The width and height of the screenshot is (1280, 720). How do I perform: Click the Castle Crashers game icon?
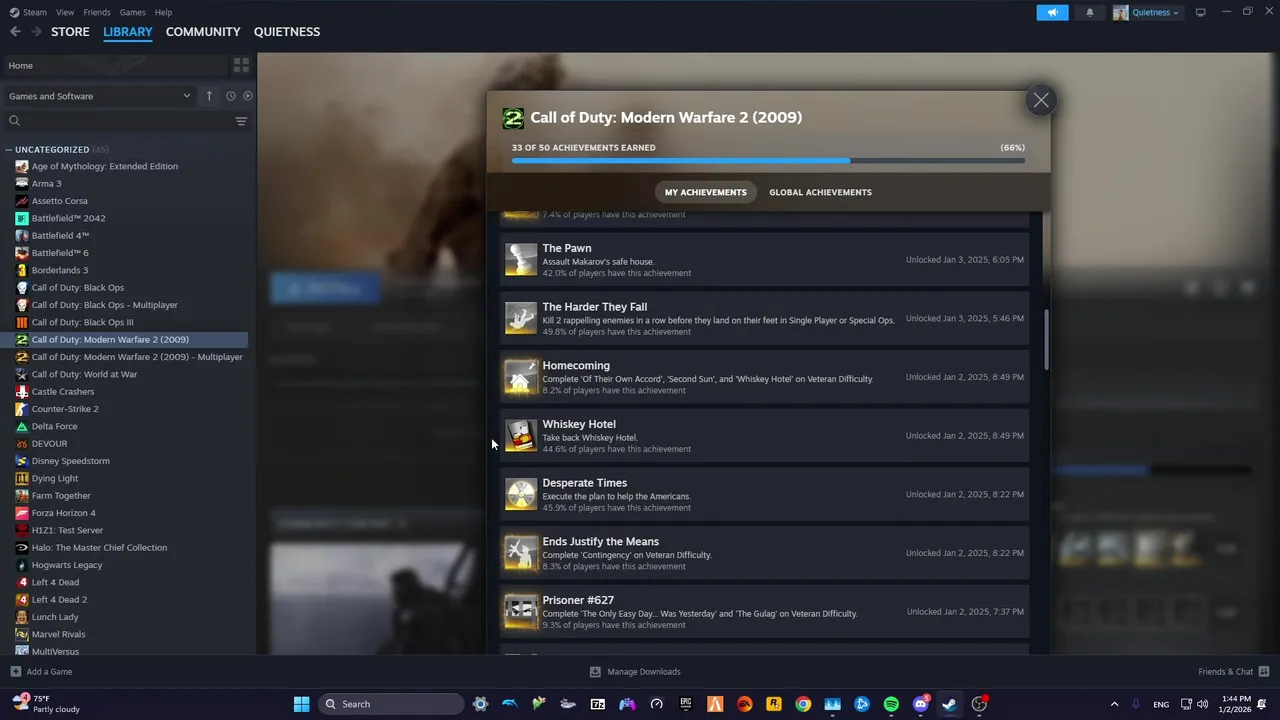point(22,391)
